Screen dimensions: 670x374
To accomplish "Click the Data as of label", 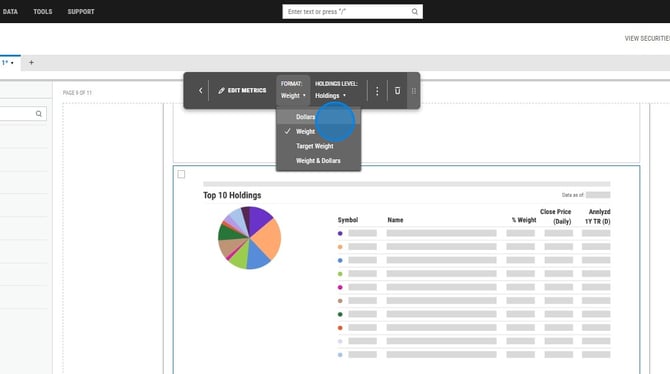I will click(573, 195).
